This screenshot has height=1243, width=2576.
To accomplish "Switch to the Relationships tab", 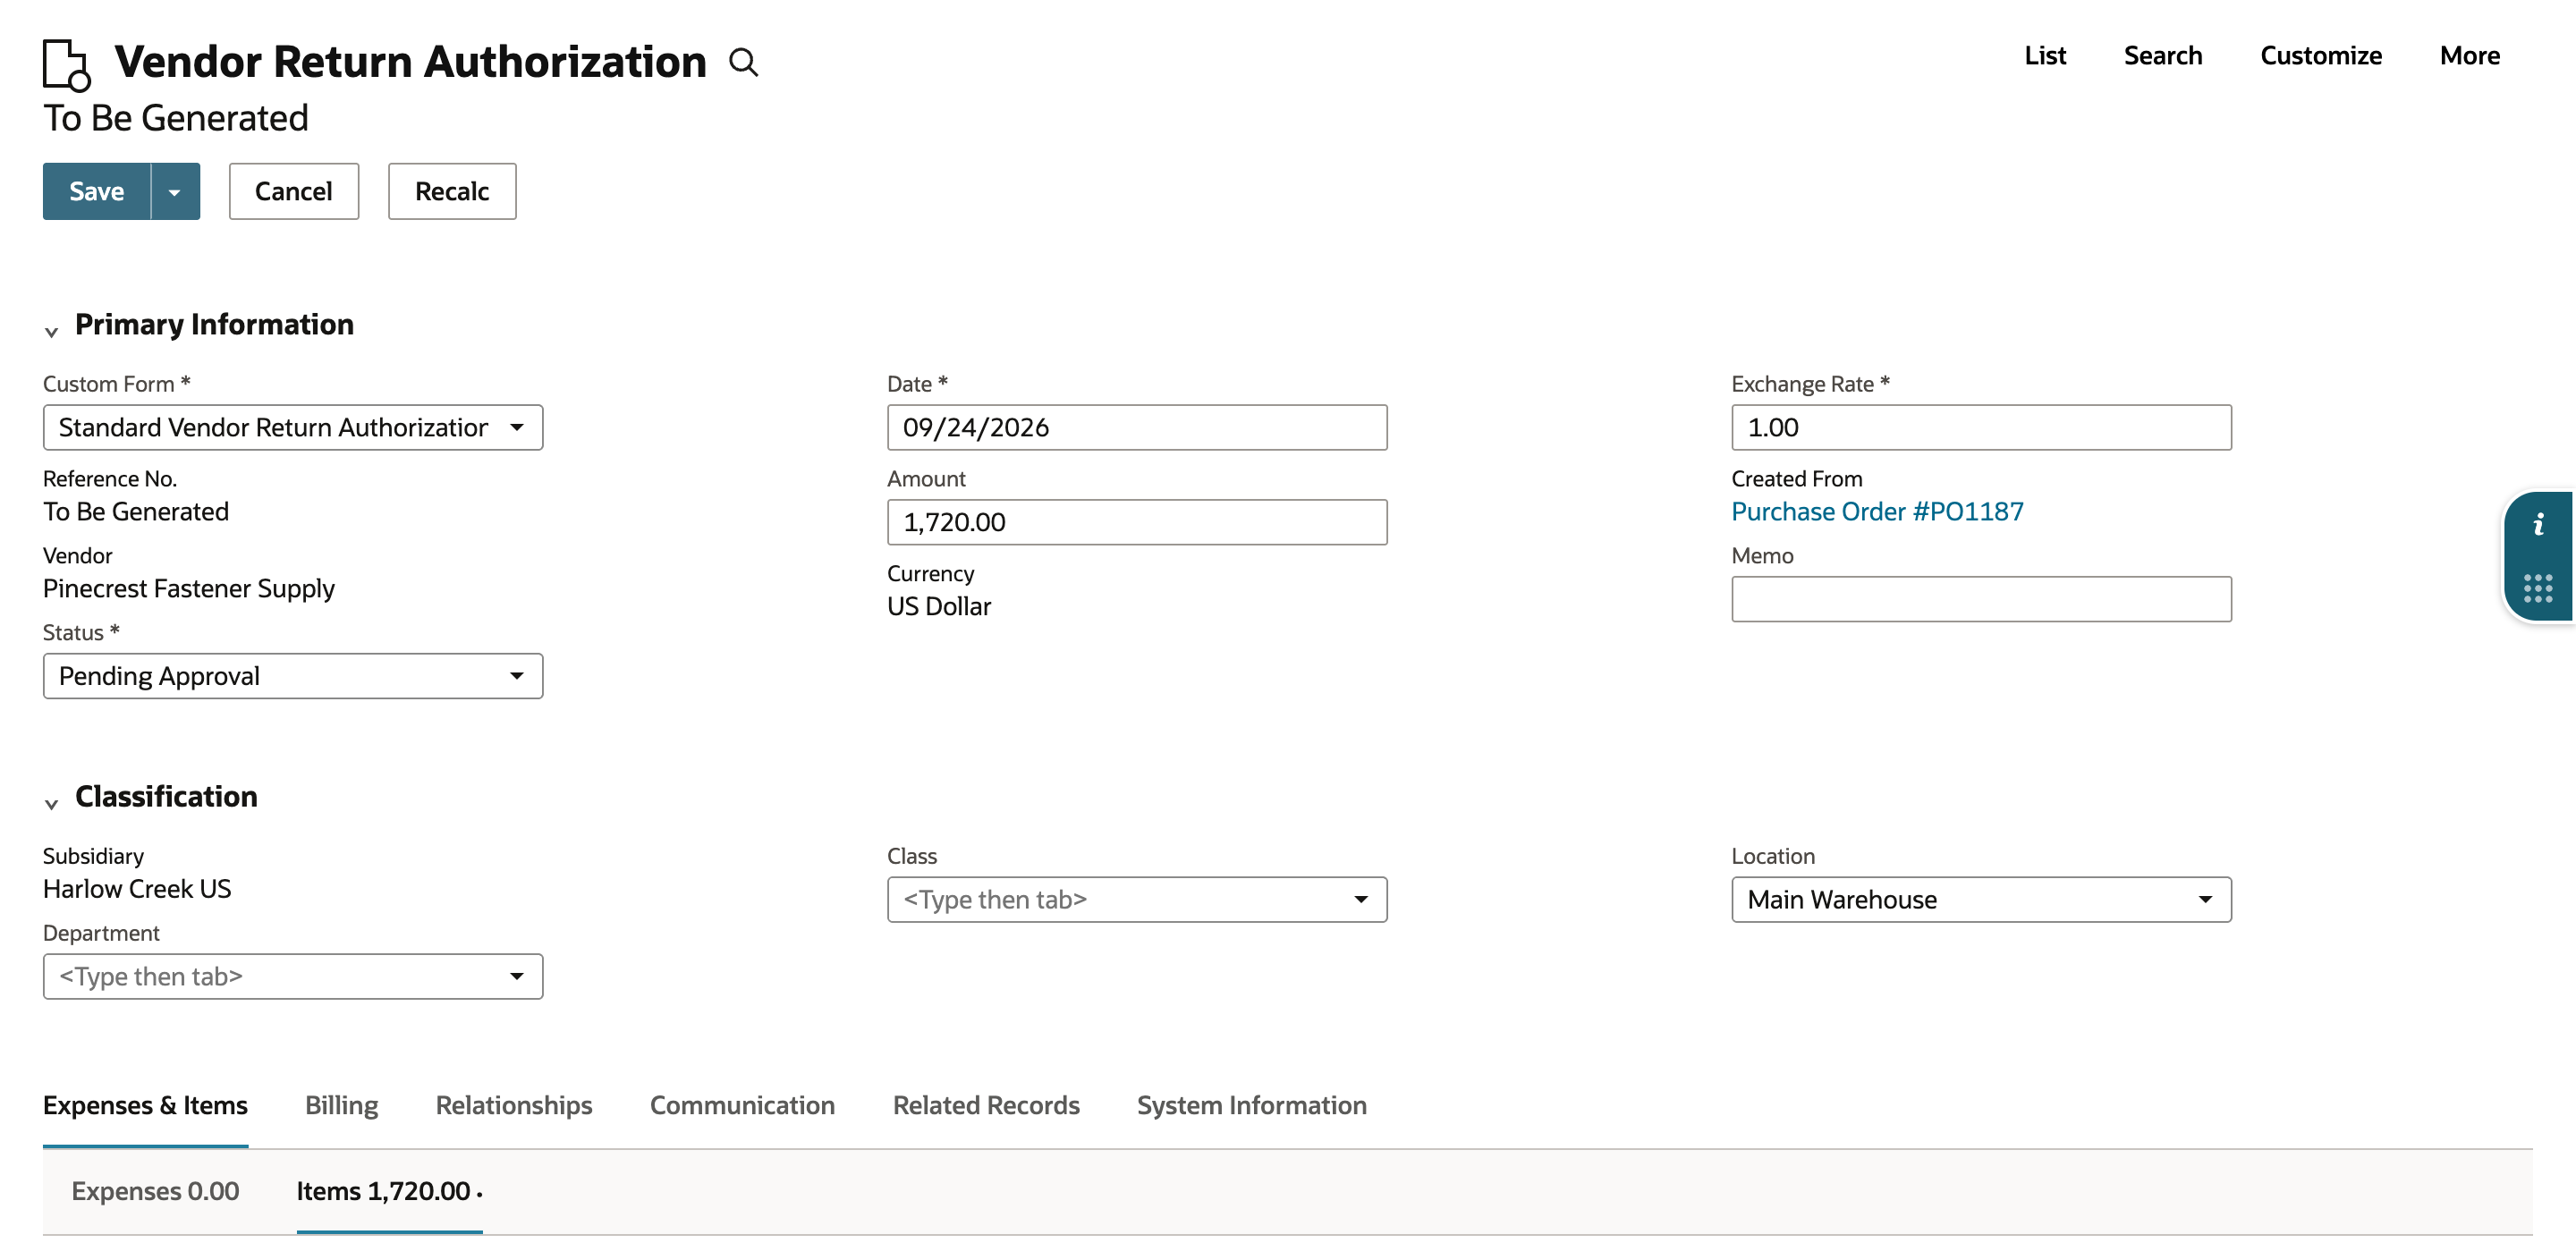I will coord(514,1105).
